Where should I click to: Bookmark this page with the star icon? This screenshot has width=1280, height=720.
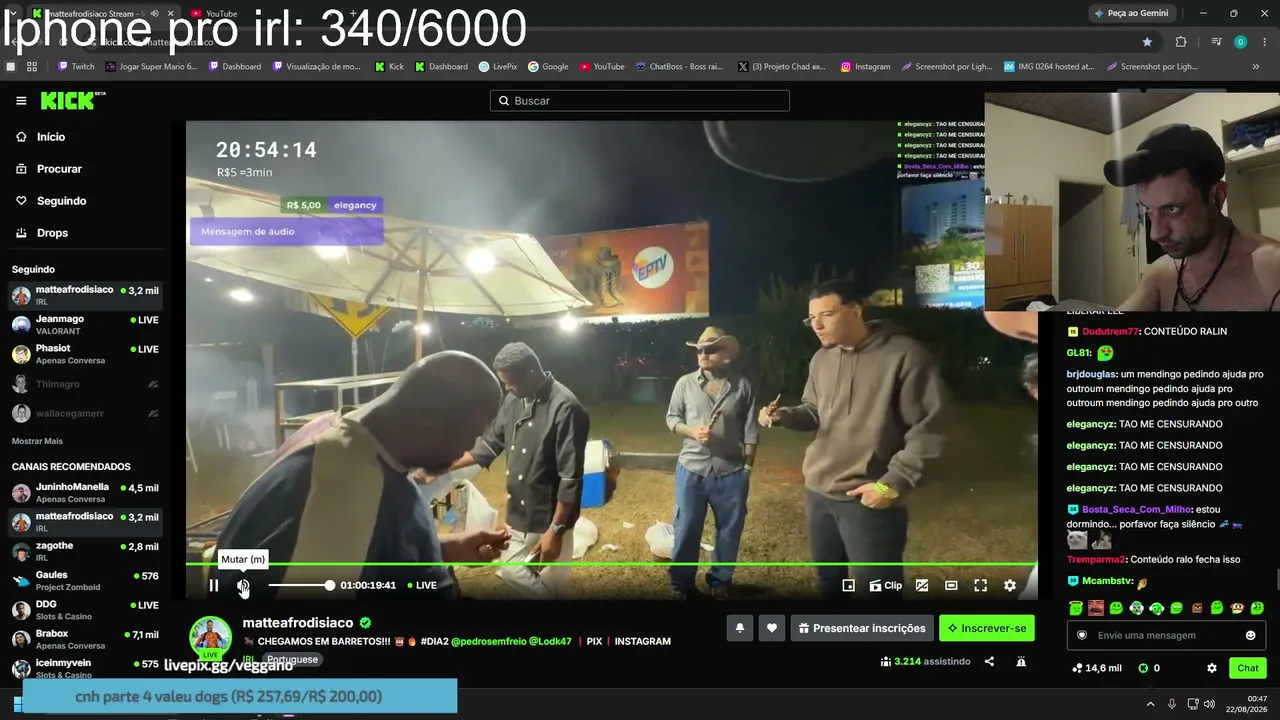pyautogui.click(x=1147, y=42)
